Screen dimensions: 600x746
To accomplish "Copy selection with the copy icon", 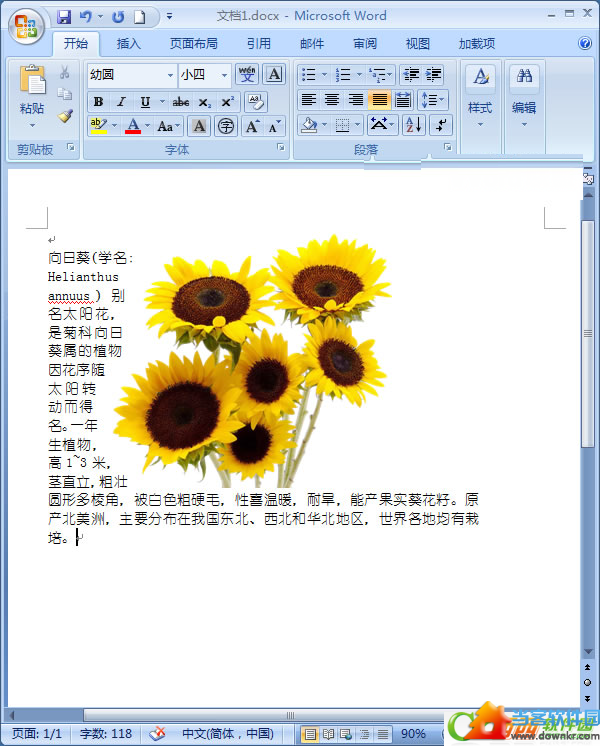I will (65, 94).
